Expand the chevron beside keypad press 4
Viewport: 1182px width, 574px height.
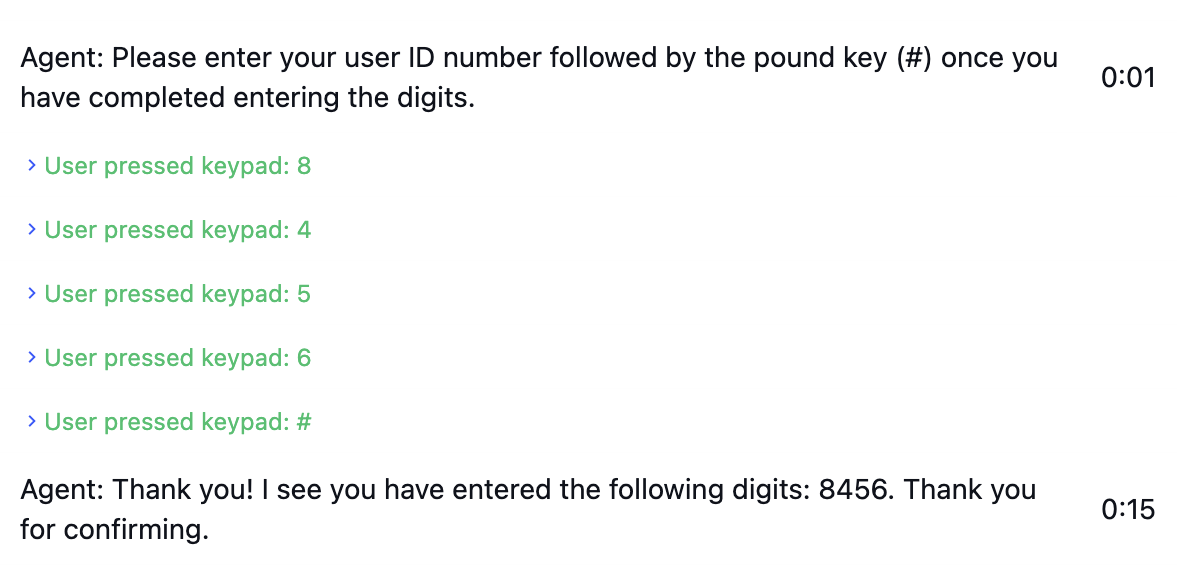(x=32, y=229)
